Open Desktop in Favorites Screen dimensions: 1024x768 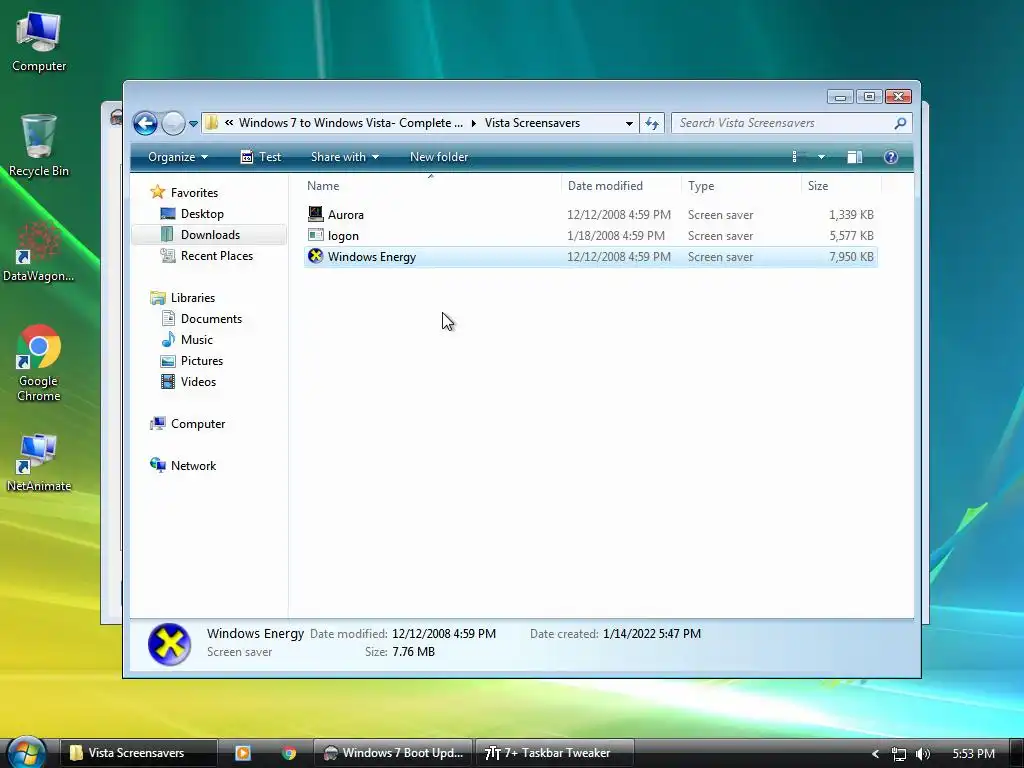202,214
